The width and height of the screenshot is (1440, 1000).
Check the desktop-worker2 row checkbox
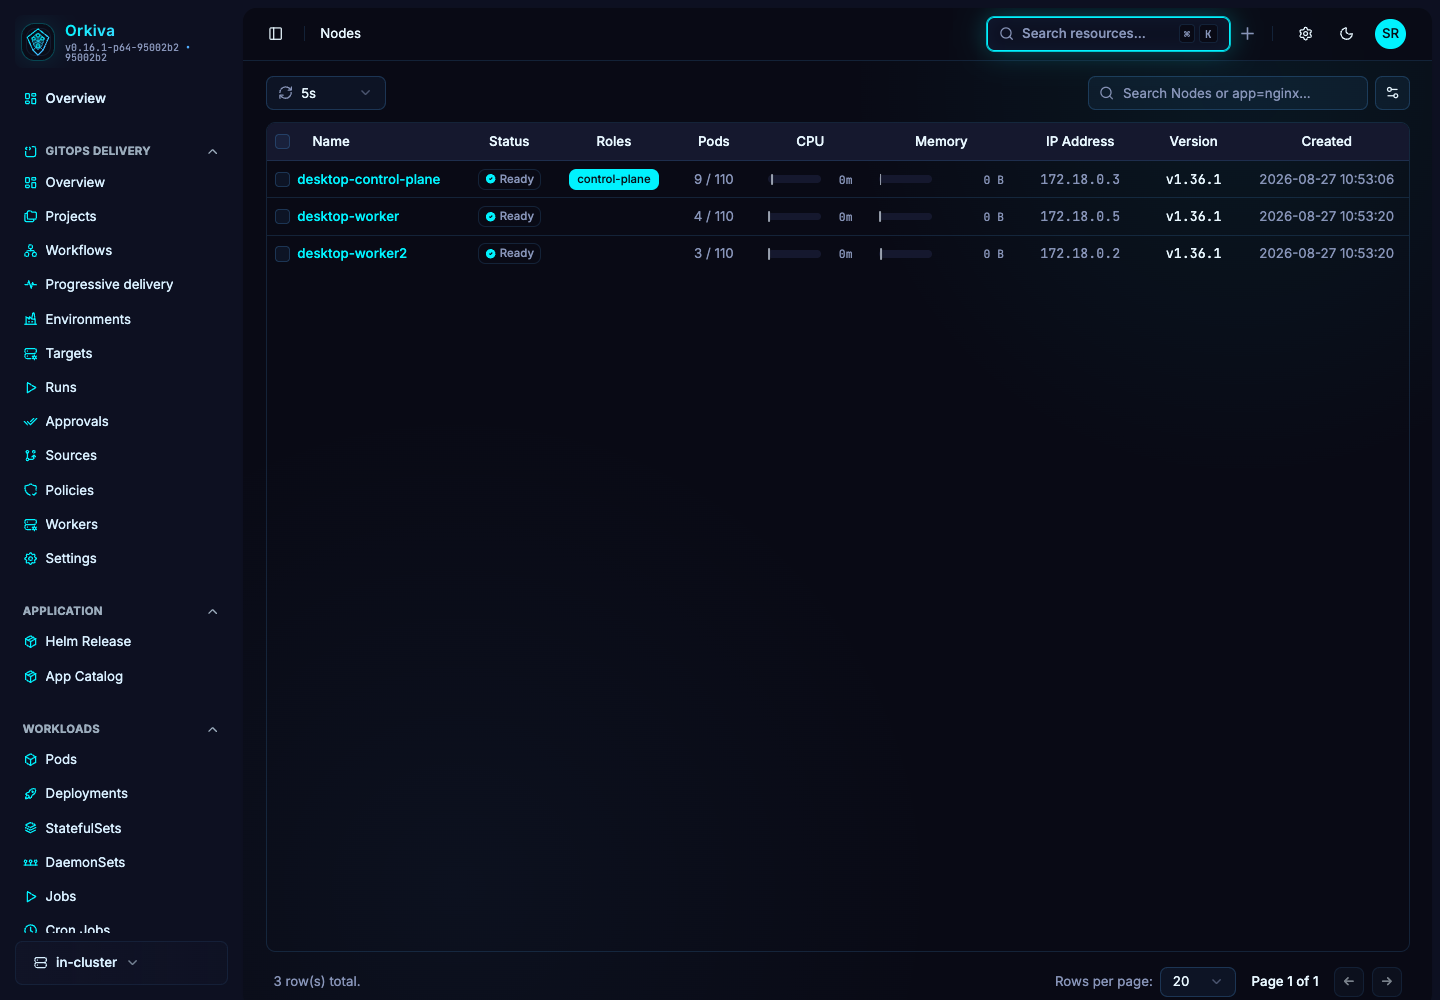(x=283, y=254)
